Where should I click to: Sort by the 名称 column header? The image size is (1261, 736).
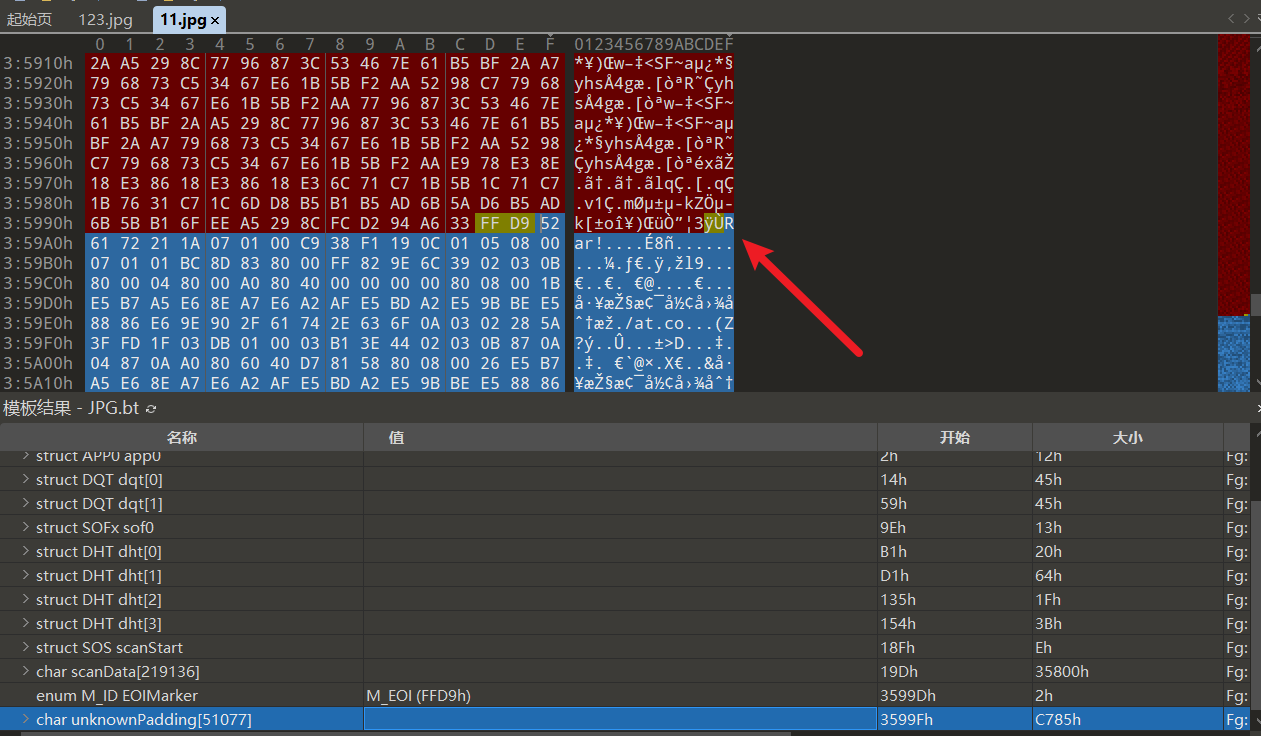click(x=181, y=437)
